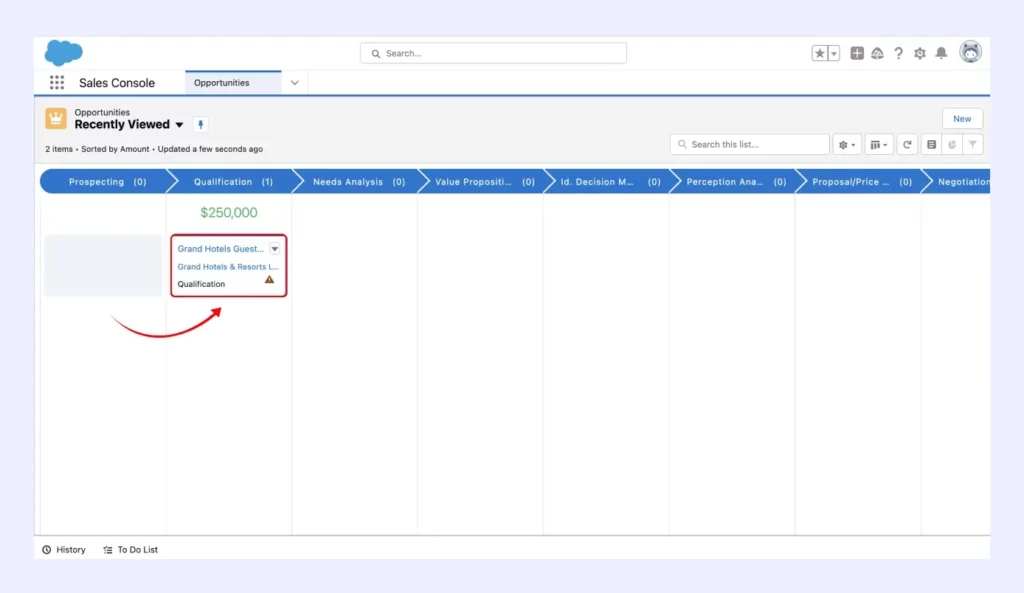Open the Help question mark icon
The height and width of the screenshot is (593, 1024).
click(x=899, y=54)
